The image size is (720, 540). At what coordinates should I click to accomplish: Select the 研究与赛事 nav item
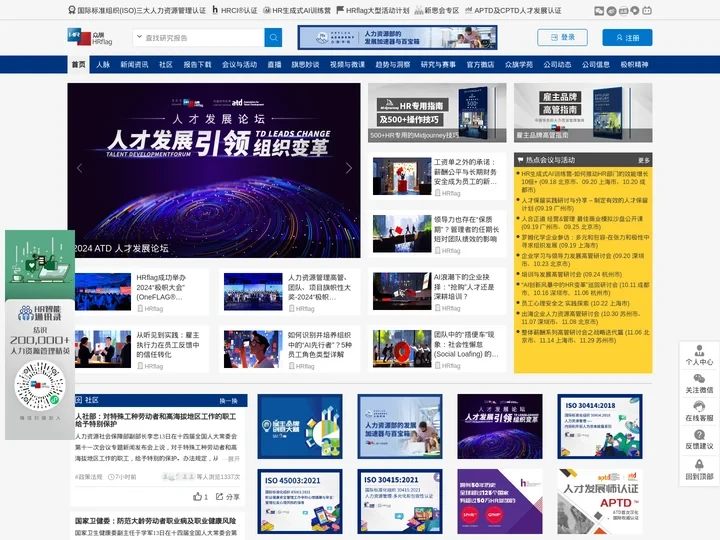[438, 65]
